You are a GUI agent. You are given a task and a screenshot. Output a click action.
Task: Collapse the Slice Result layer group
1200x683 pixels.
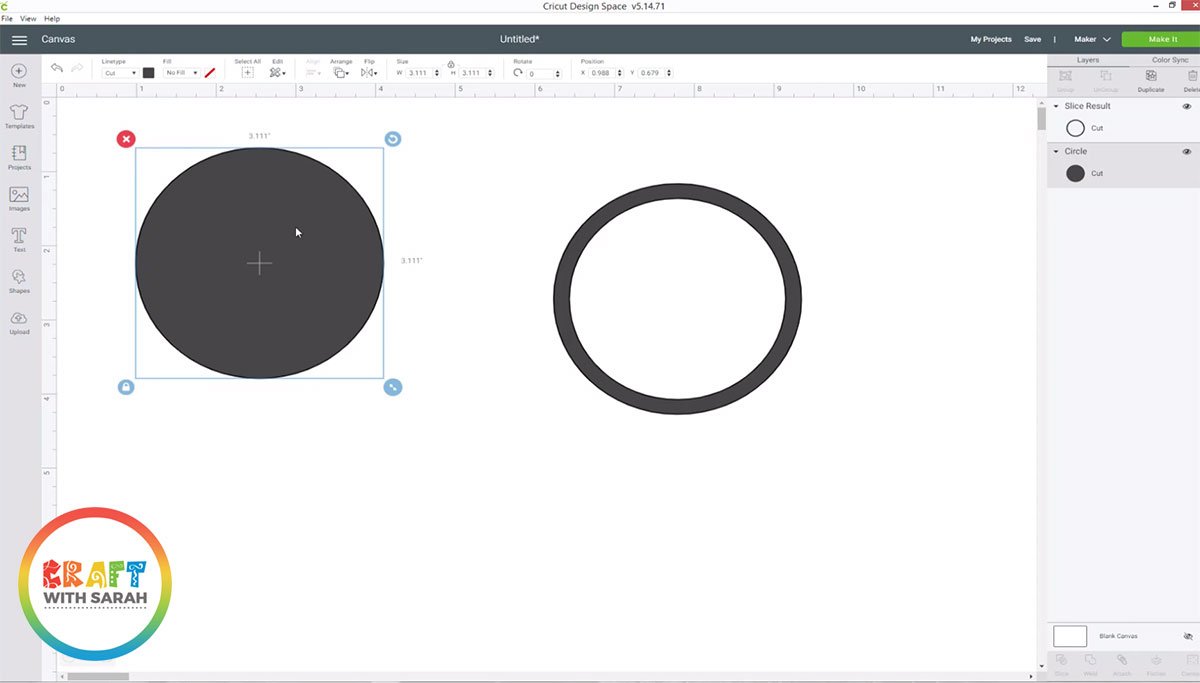1056,106
